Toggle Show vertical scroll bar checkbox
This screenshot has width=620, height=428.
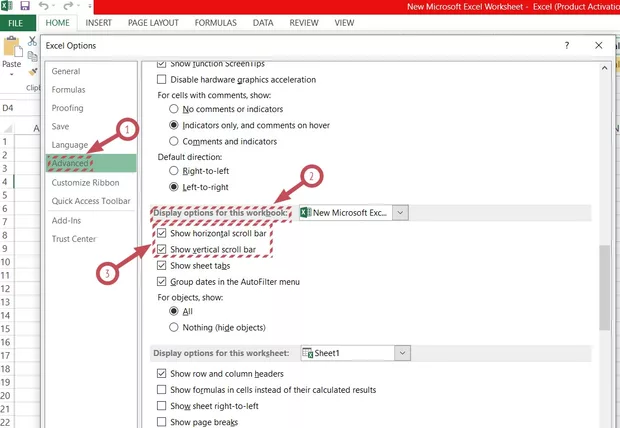coord(163,249)
